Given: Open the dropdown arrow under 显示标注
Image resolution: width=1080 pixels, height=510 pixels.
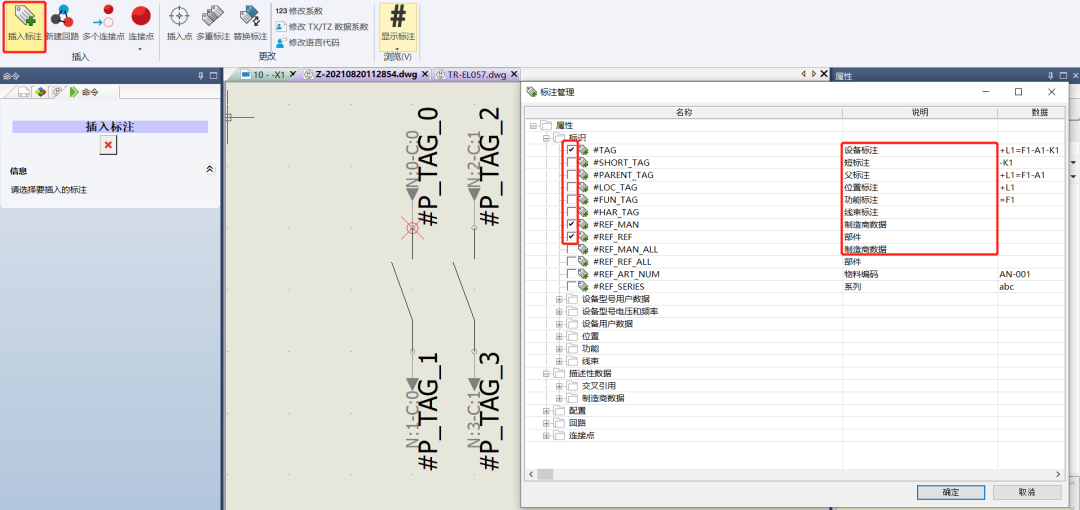Looking at the screenshot, I should (398, 48).
